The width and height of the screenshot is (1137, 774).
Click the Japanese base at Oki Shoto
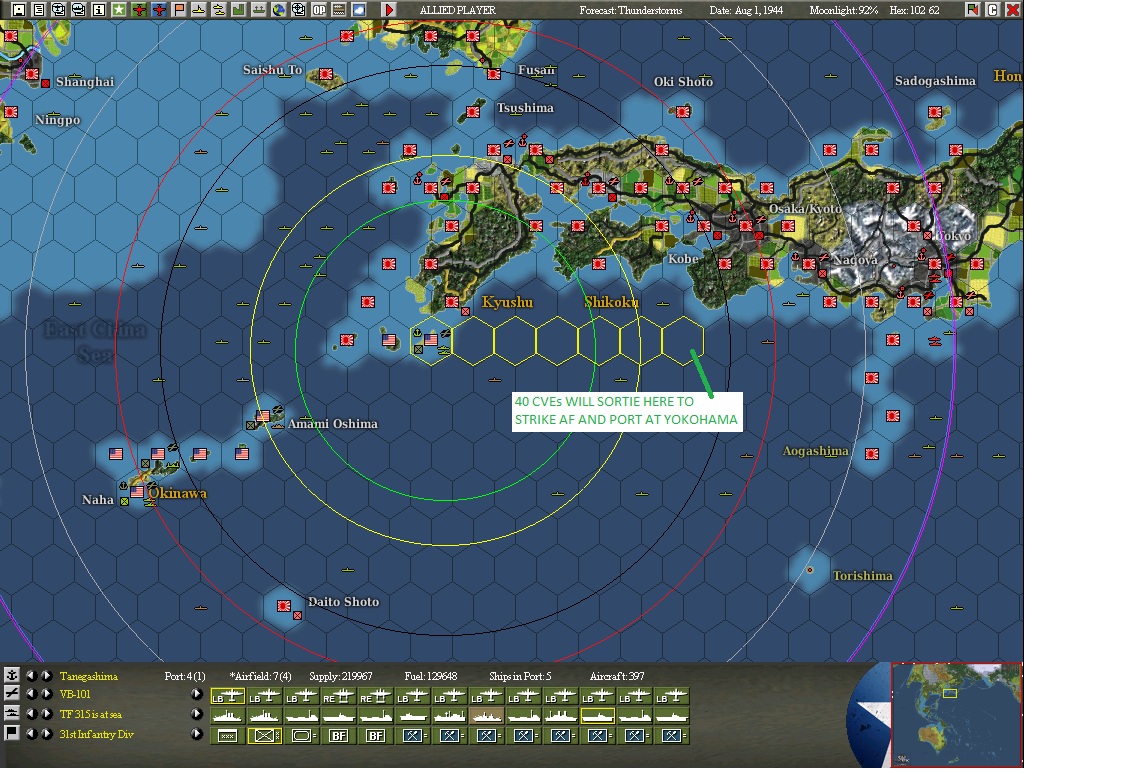683,112
